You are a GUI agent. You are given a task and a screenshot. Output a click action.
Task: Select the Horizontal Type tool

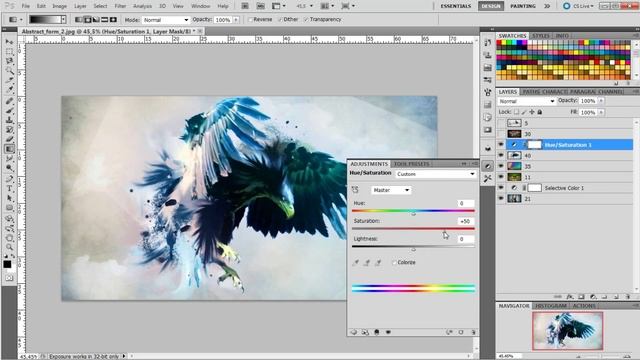[9, 189]
